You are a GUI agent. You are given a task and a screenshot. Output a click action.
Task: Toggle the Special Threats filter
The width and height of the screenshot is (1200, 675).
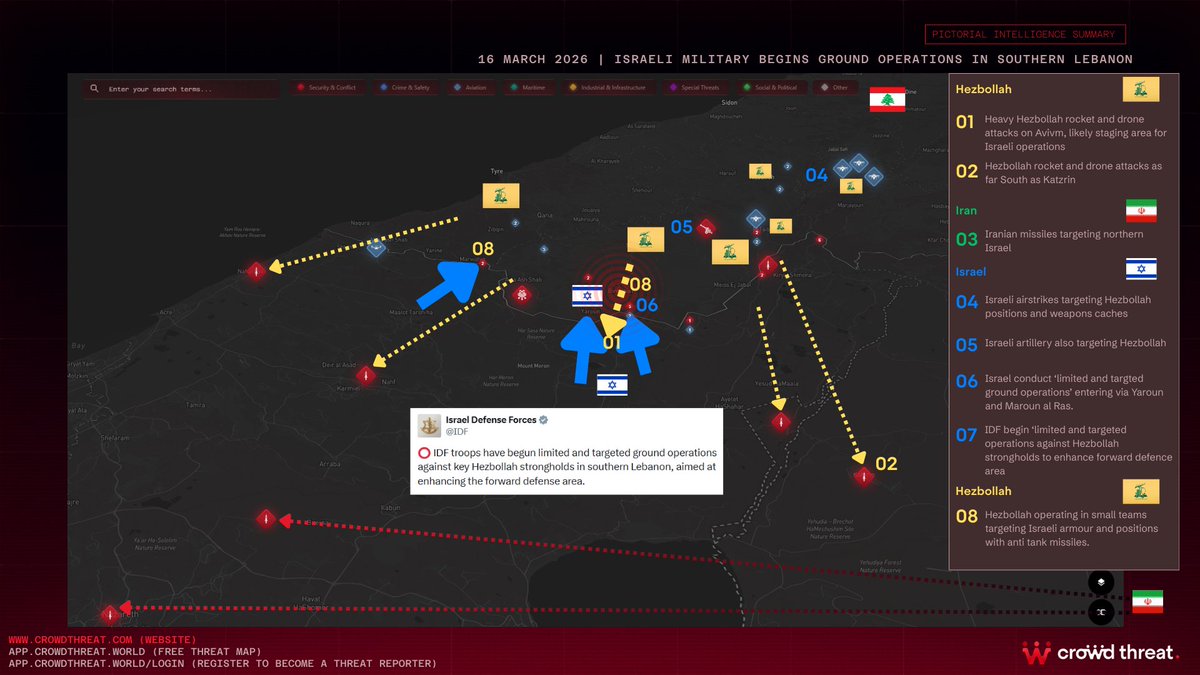[x=695, y=88]
